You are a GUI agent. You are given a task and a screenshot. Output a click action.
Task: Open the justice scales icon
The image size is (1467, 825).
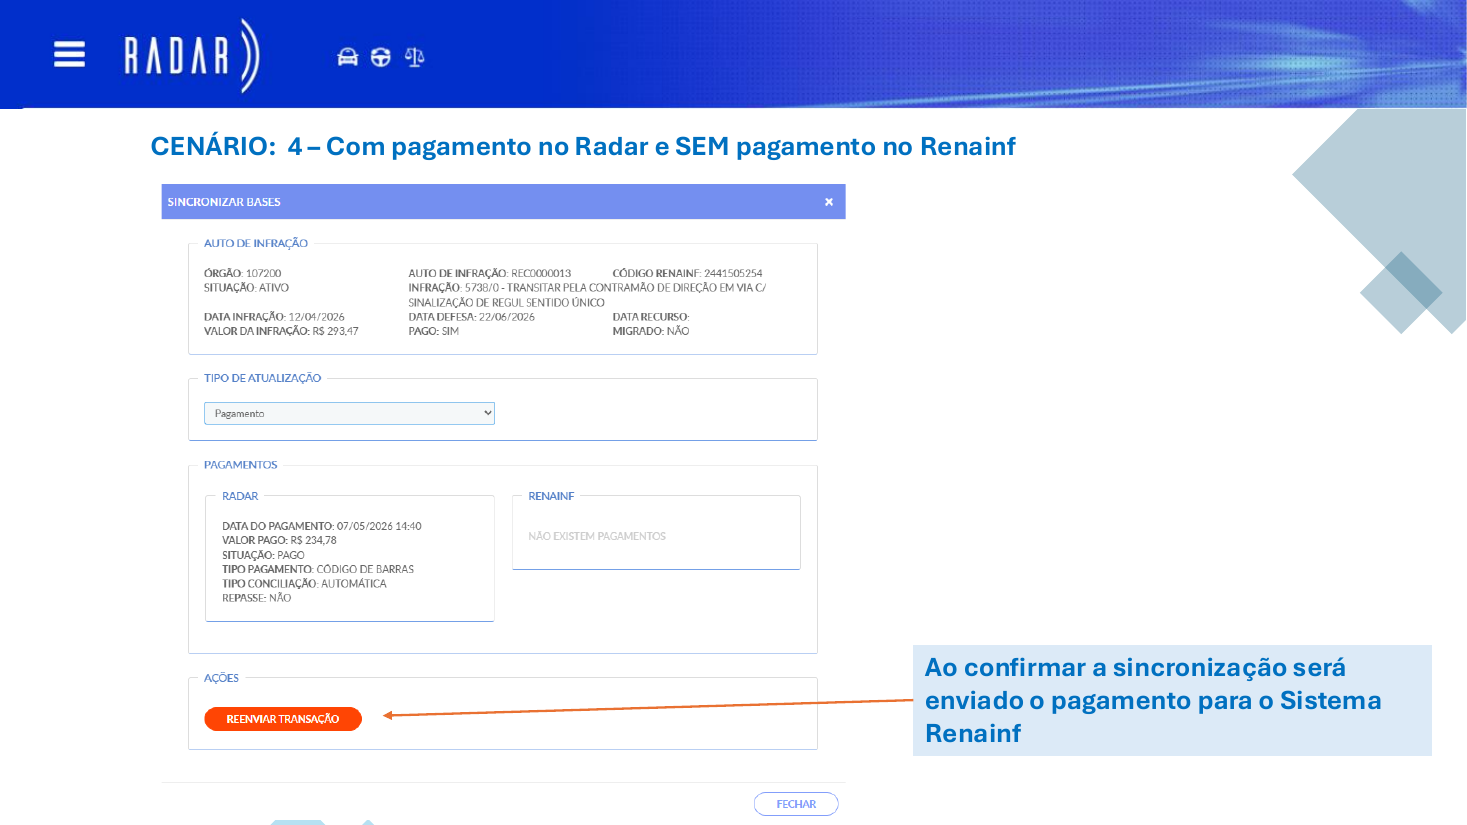pyautogui.click(x=414, y=57)
